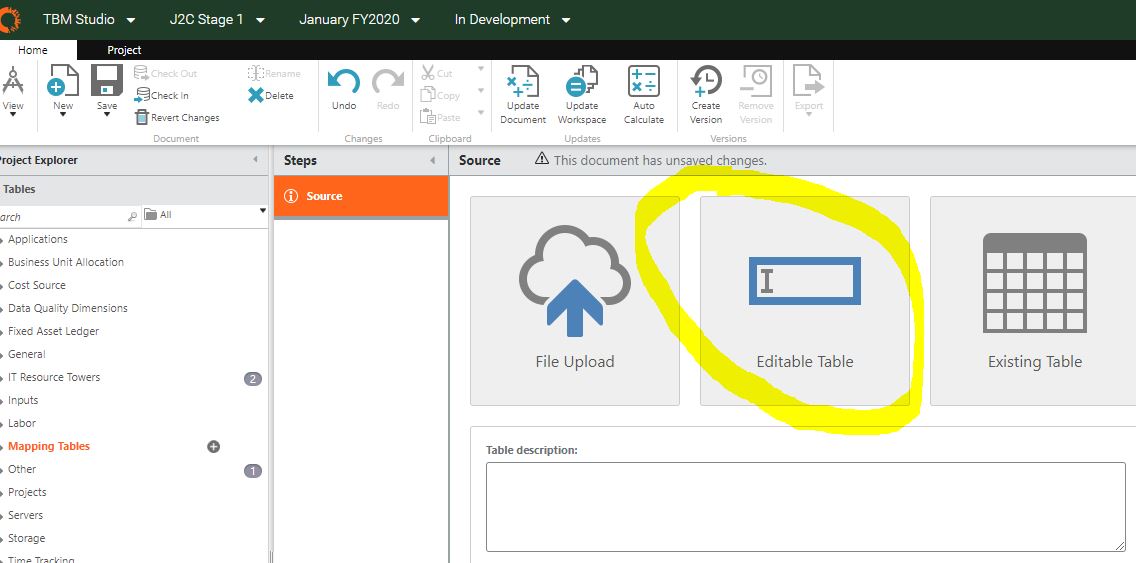Viewport: 1136px width, 563px height.
Task: Select the Source step
Action: pyautogui.click(x=361, y=196)
